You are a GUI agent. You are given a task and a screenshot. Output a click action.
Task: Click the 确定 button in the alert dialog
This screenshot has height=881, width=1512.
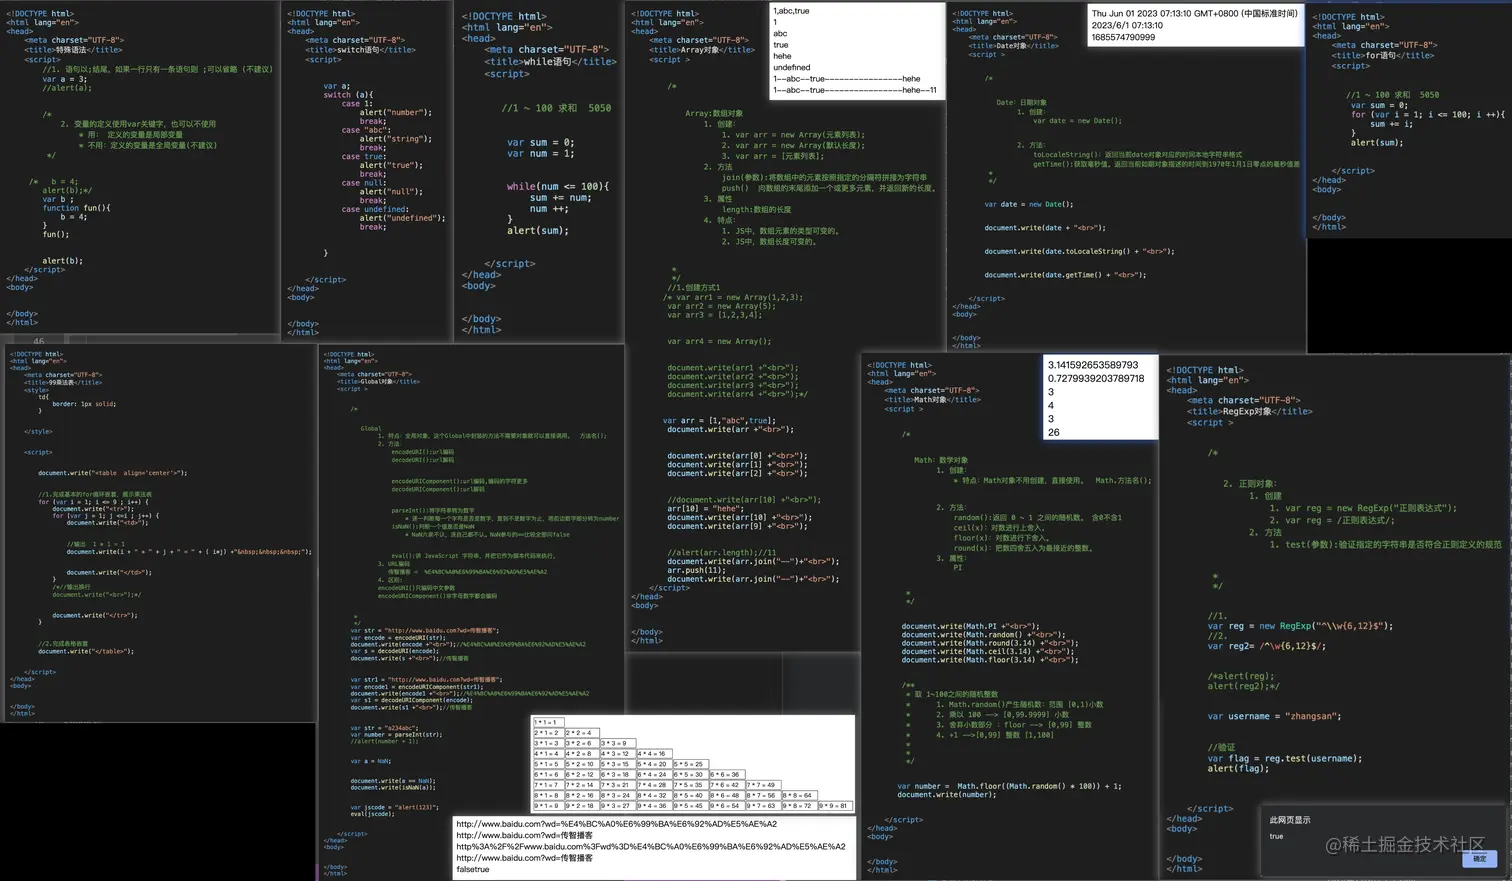pyautogui.click(x=1479, y=858)
